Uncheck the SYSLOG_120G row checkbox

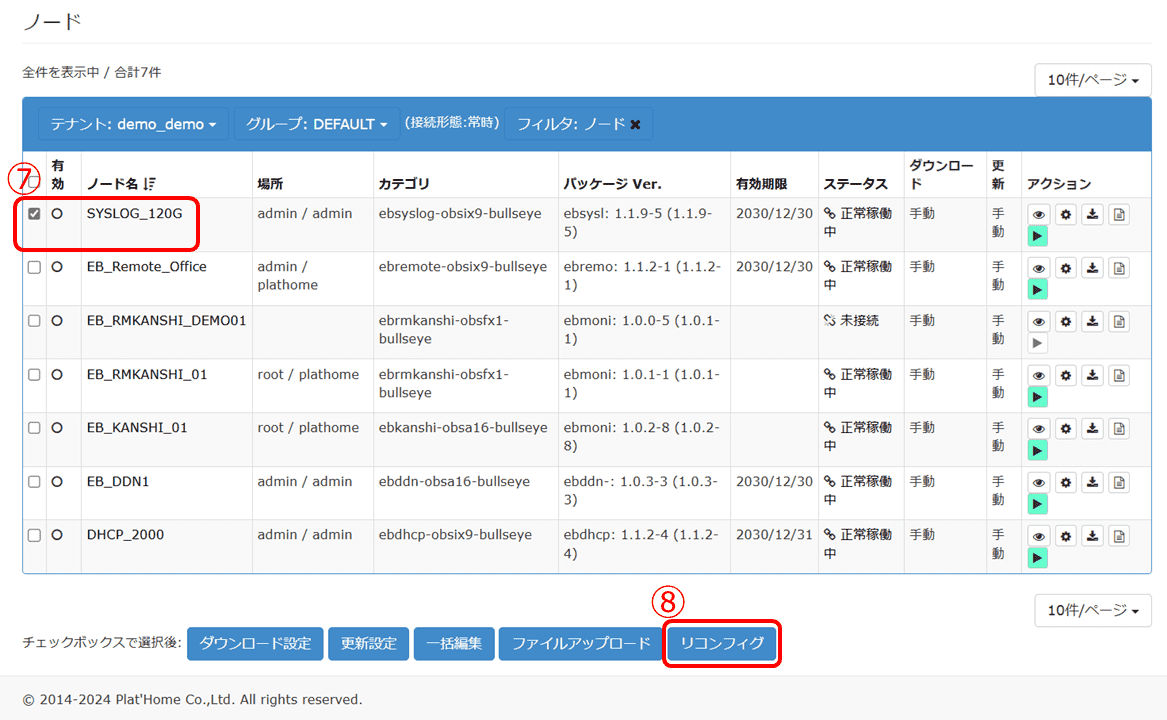[33, 212]
